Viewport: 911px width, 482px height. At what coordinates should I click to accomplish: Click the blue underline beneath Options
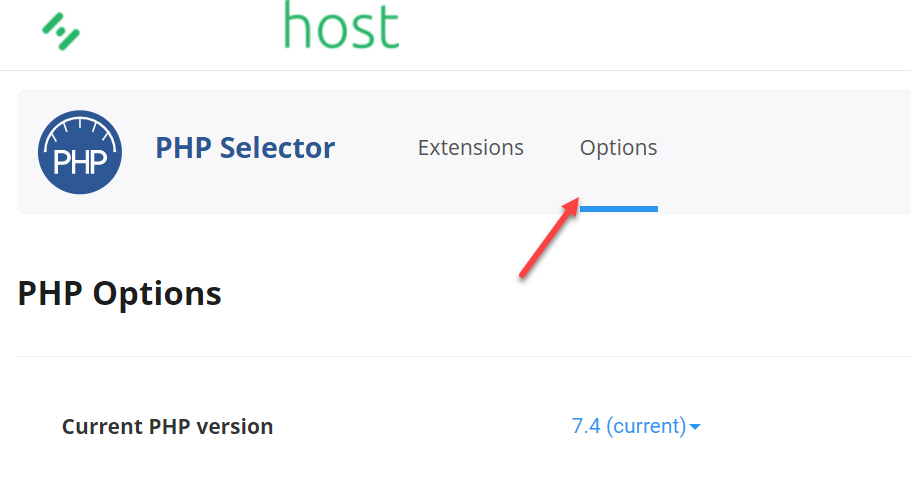click(x=619, y=208)
